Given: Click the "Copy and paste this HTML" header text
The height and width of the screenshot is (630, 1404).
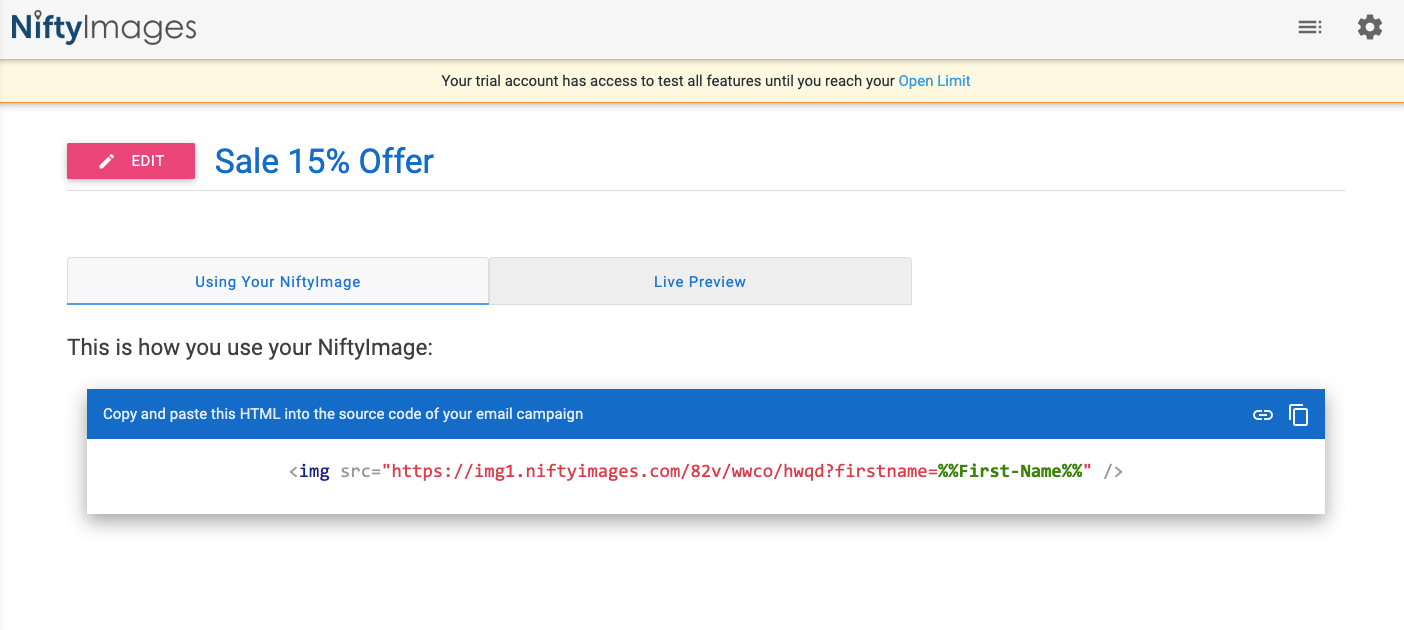Looking at the screenshot, I should pyautogui.click(x=343, y=414).
